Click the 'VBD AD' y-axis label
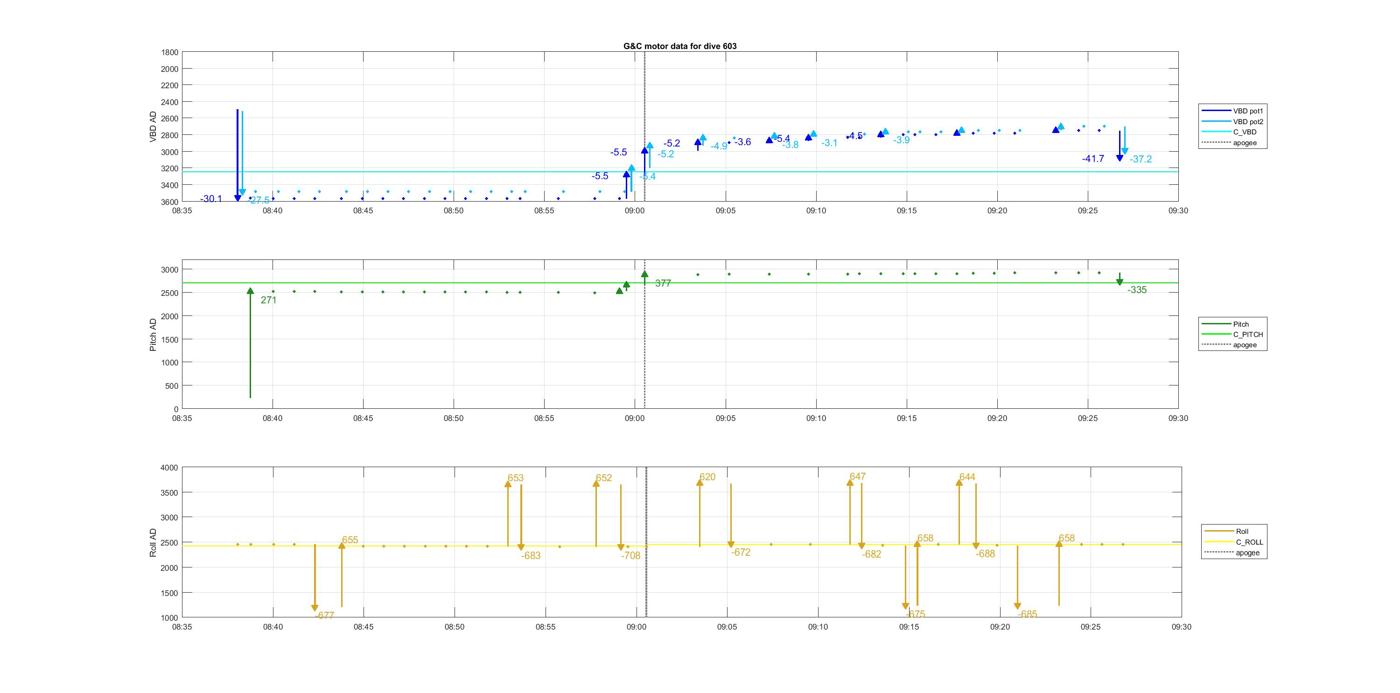 click(x=154, y=126)
